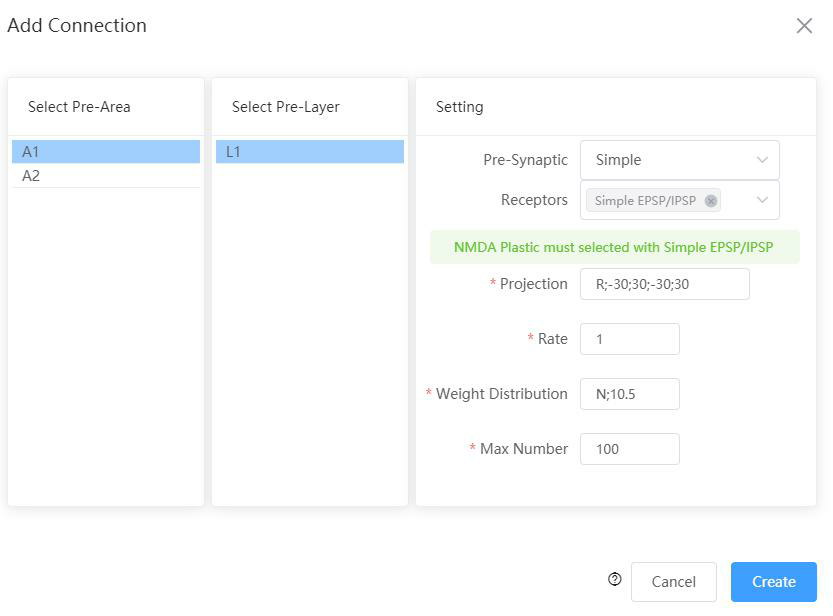833x616 pixels.
Task: Expand the Pre-Synaptic chevron arrow
Action: point(762,160)
